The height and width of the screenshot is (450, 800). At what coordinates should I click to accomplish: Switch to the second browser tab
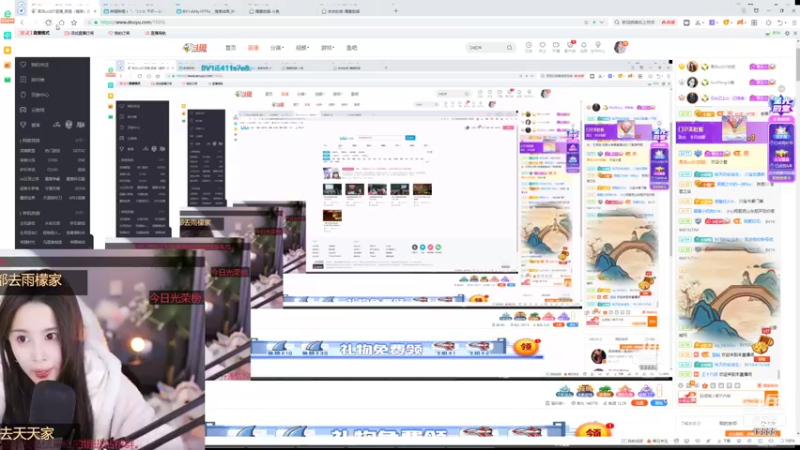(134, 11)
